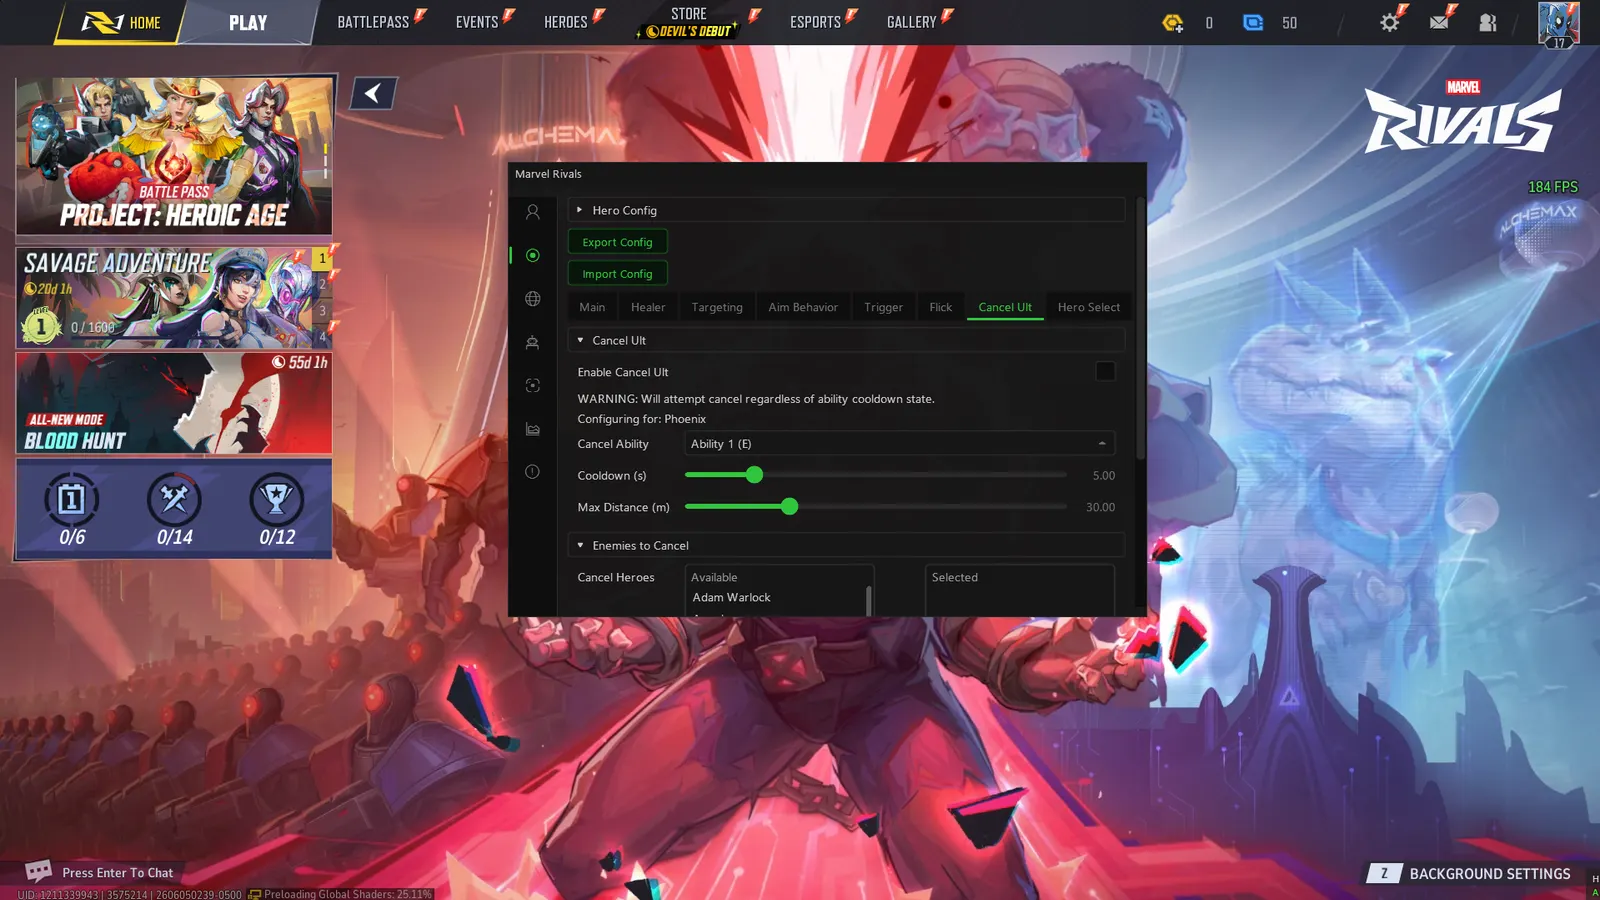
Task: Open the friends list icon
Action: click(x=1488, y=22)
